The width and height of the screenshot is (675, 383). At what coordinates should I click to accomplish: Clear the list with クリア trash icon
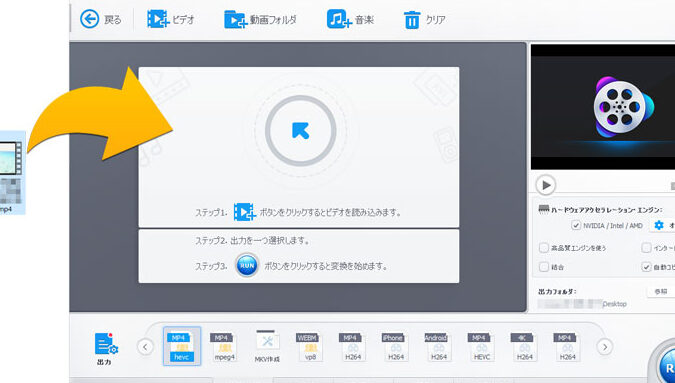(x=424, y=19)
